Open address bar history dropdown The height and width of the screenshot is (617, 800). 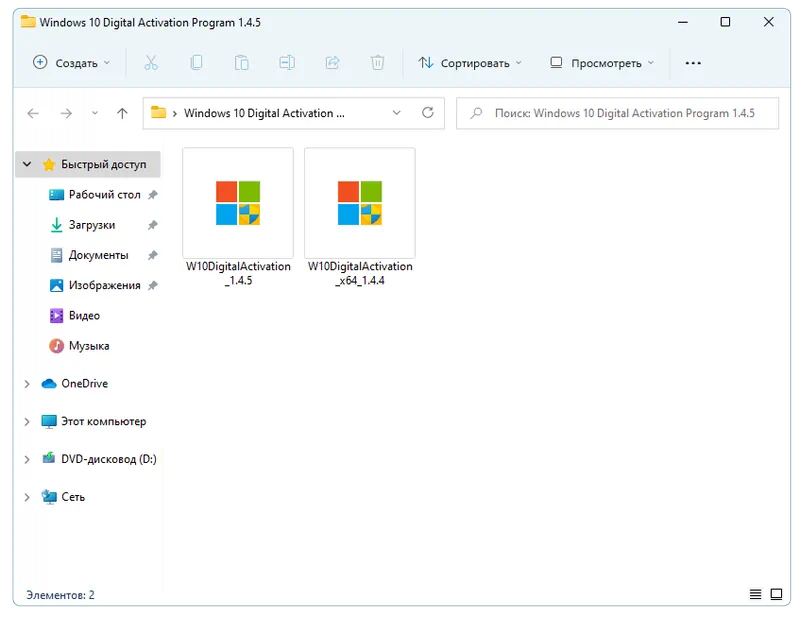(x=396, y=113)
